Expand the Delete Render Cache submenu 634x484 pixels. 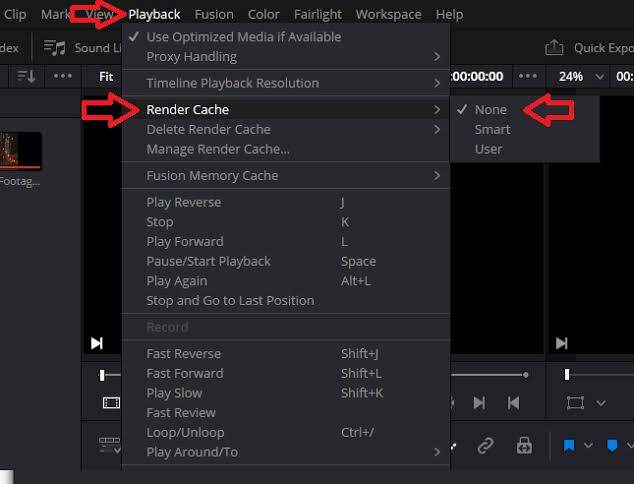tap(286, 129)
